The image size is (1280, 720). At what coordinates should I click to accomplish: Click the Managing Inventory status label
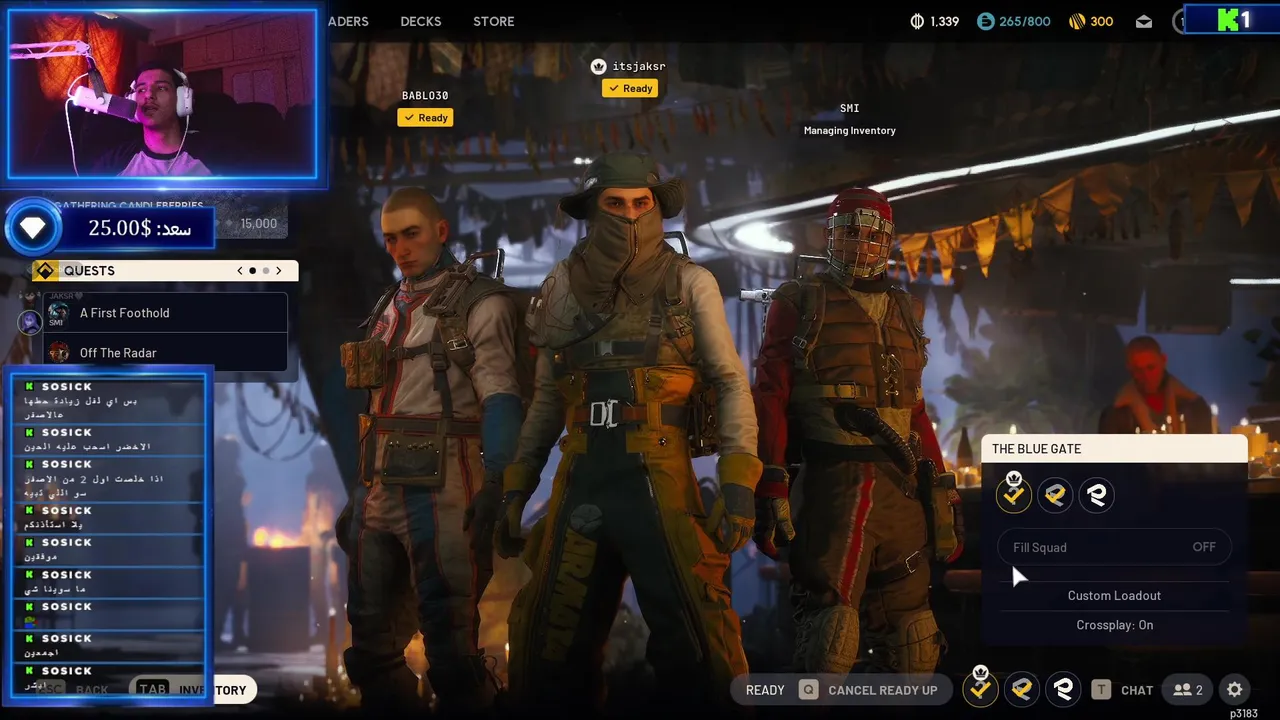[849, 130]
